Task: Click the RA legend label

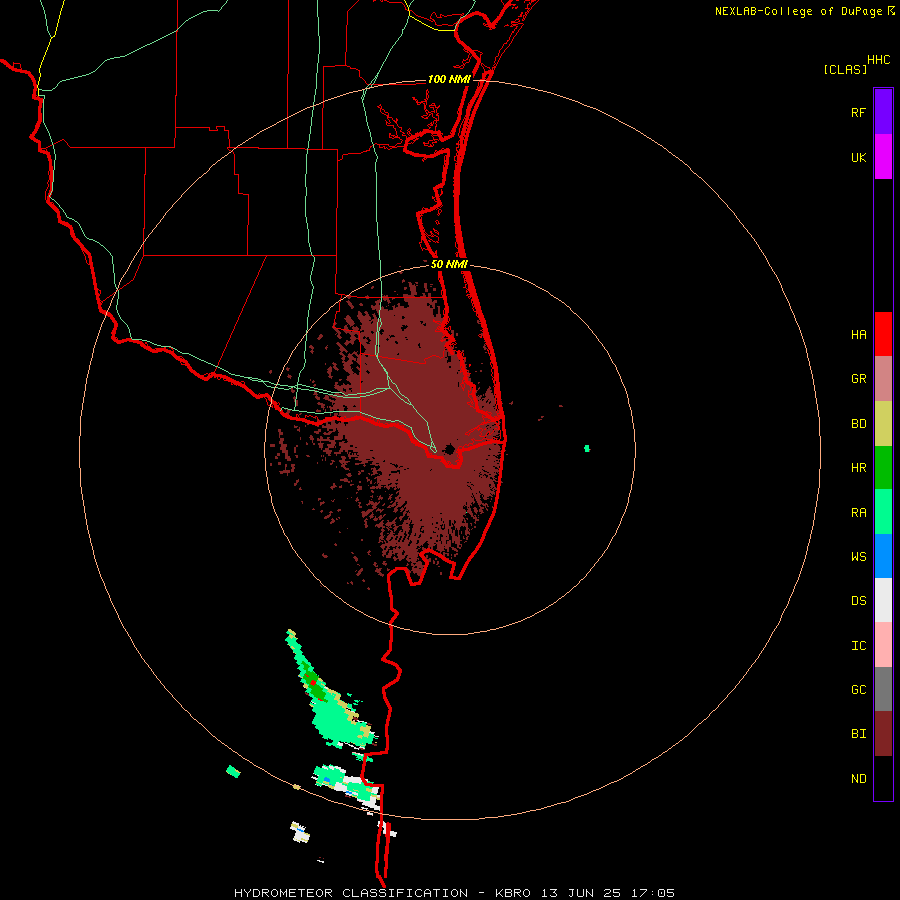Action: click(x=858, y=513)
